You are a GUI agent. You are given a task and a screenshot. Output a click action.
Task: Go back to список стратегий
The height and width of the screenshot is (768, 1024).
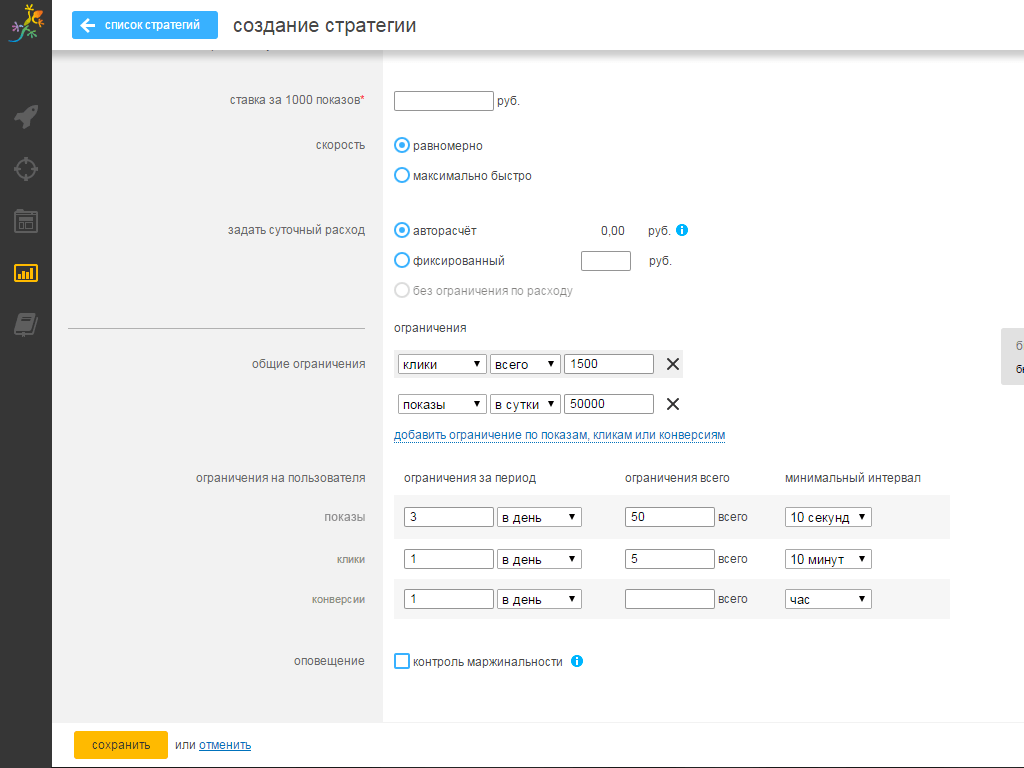(144, 25)
